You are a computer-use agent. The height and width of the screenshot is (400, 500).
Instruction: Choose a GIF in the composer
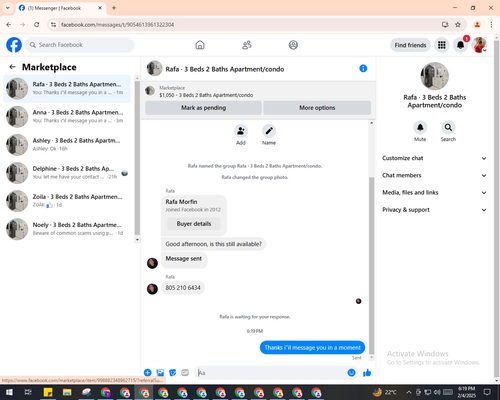click(x=185, y=373)
